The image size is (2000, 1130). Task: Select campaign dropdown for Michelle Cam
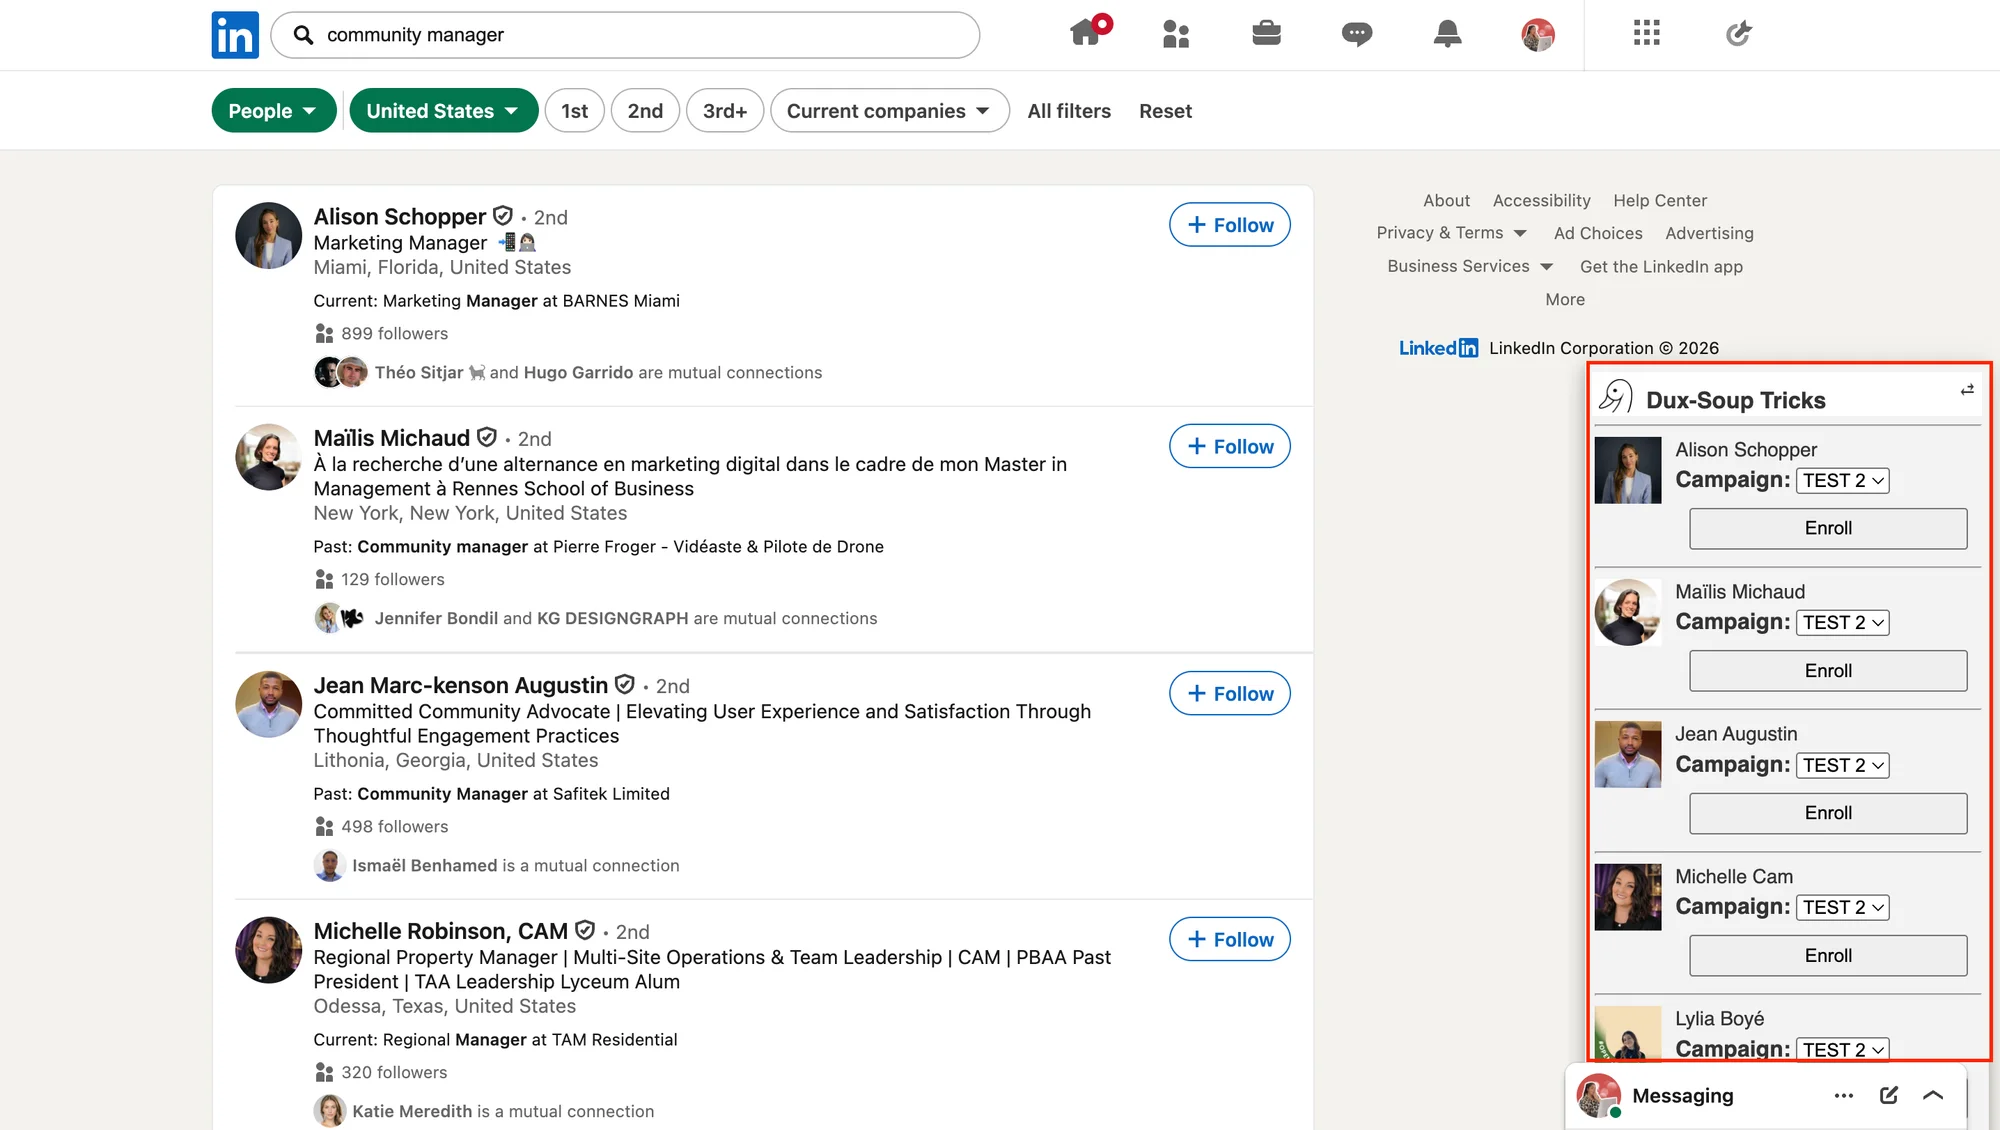tap(1843, 908)
